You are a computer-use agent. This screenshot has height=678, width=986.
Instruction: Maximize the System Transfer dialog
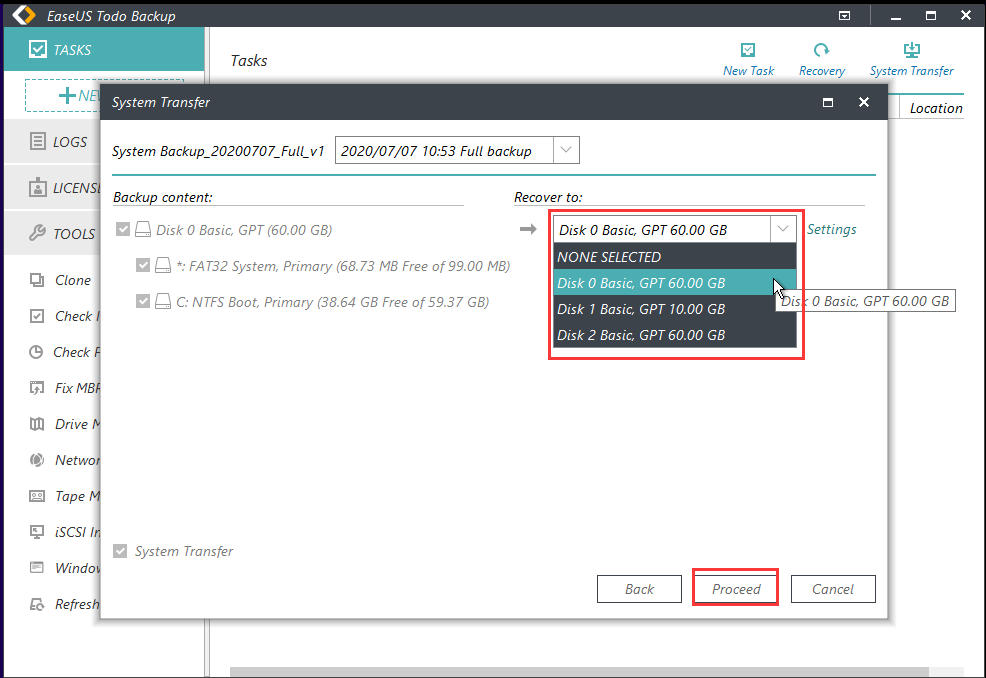[x=828, y=102]
